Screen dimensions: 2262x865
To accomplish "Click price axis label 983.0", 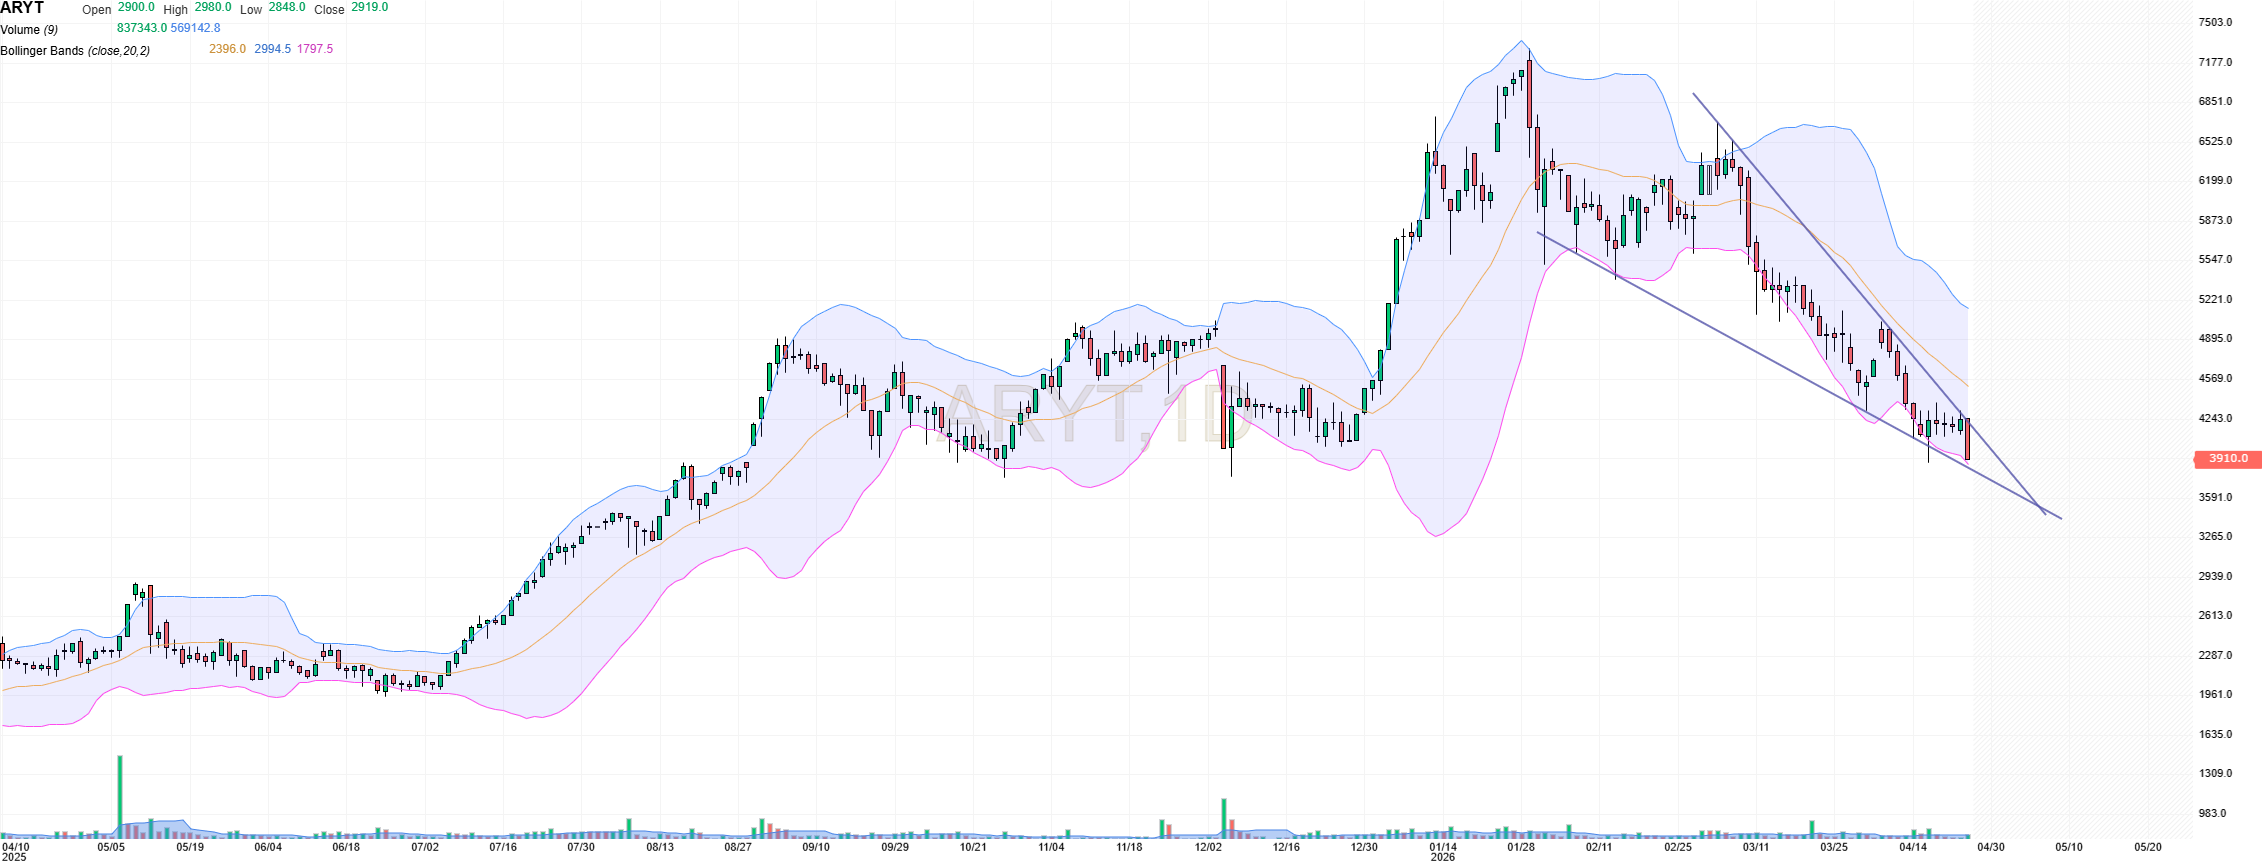I will [2210, 814].
